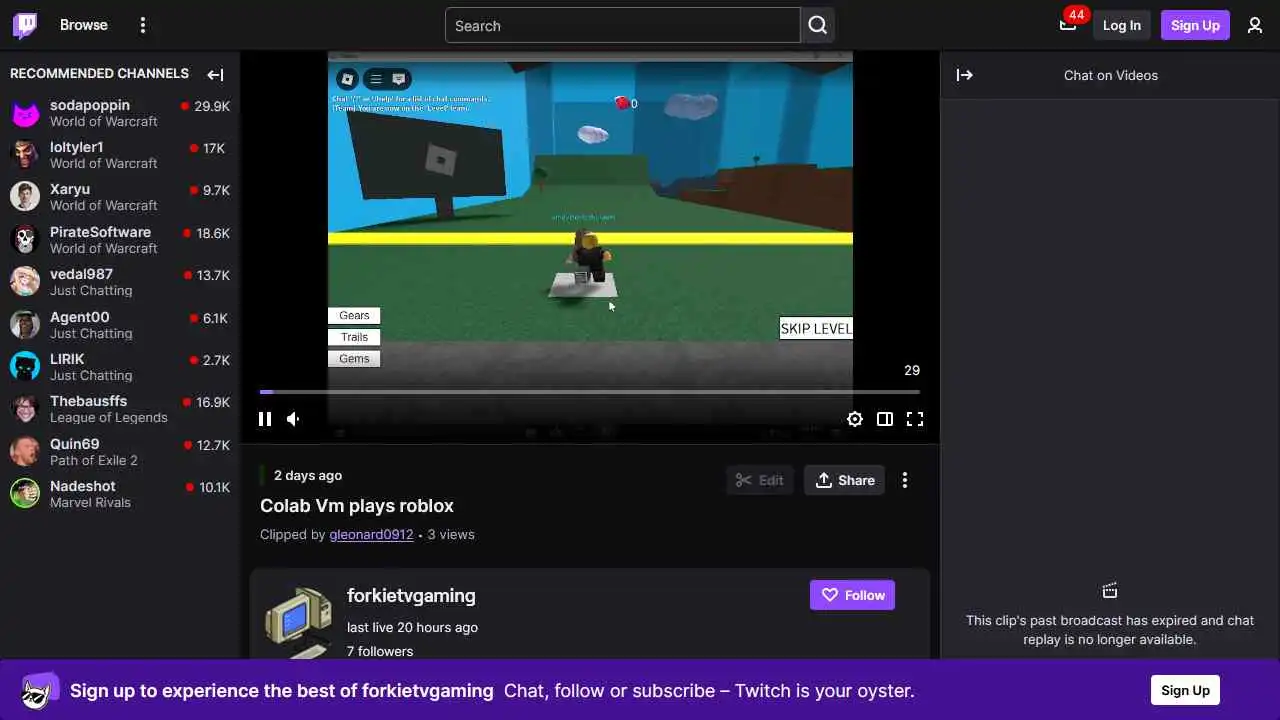The height and width of the screenshot is (720, 1280).
Task: Enter fullscreen mode
Action: click(x=915, y=419)
